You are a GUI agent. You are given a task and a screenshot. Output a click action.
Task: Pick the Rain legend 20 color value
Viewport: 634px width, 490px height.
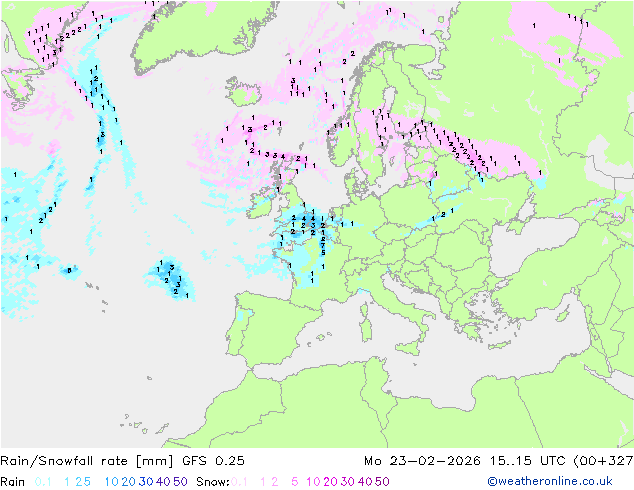click(x=128, y=482)
